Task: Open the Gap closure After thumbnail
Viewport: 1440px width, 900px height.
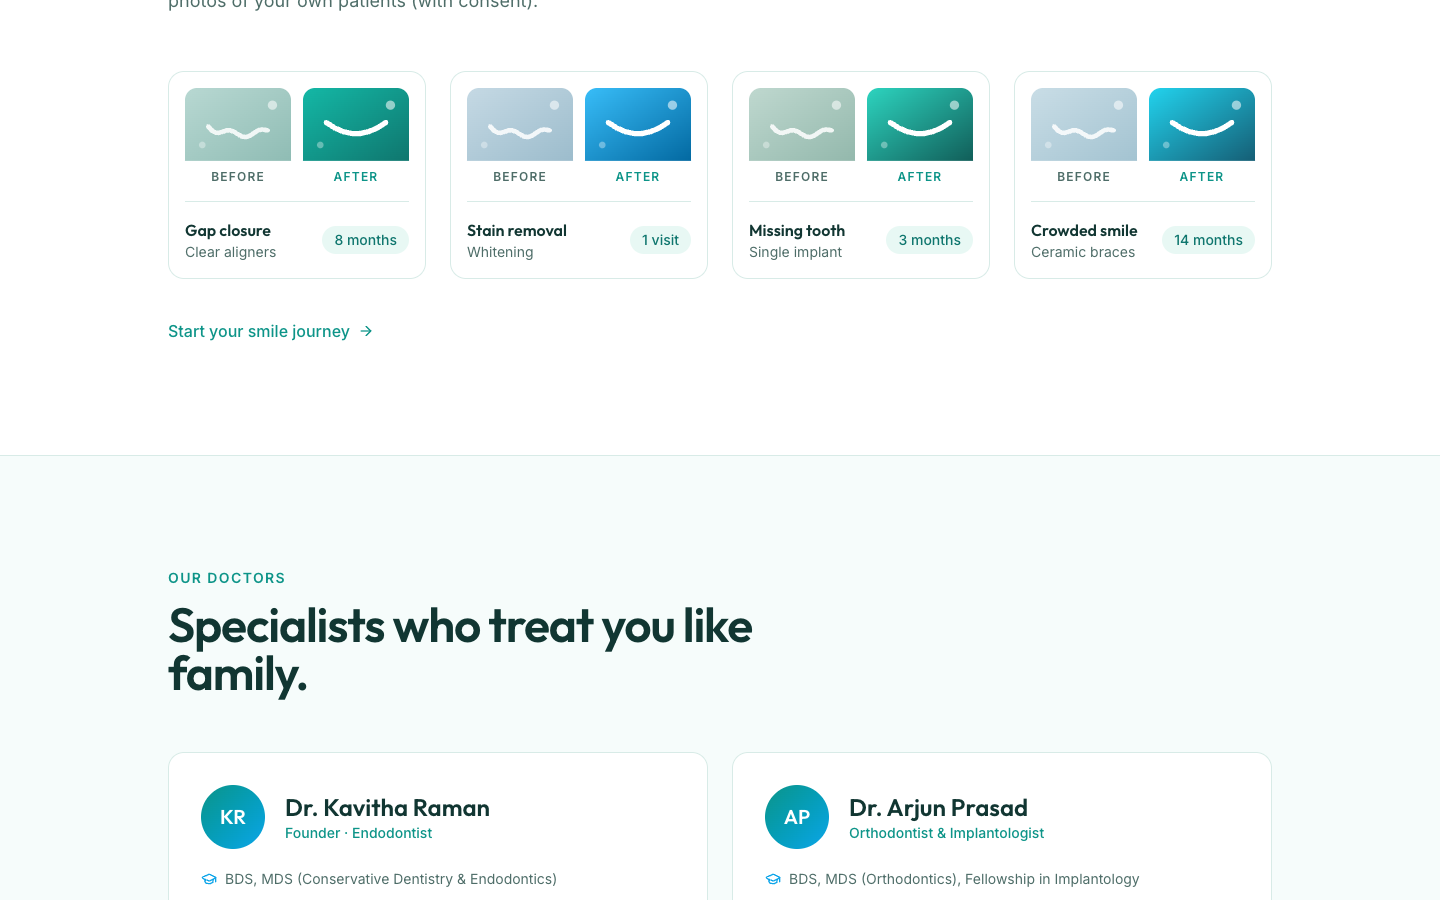Action: click(x=356, y=124)
